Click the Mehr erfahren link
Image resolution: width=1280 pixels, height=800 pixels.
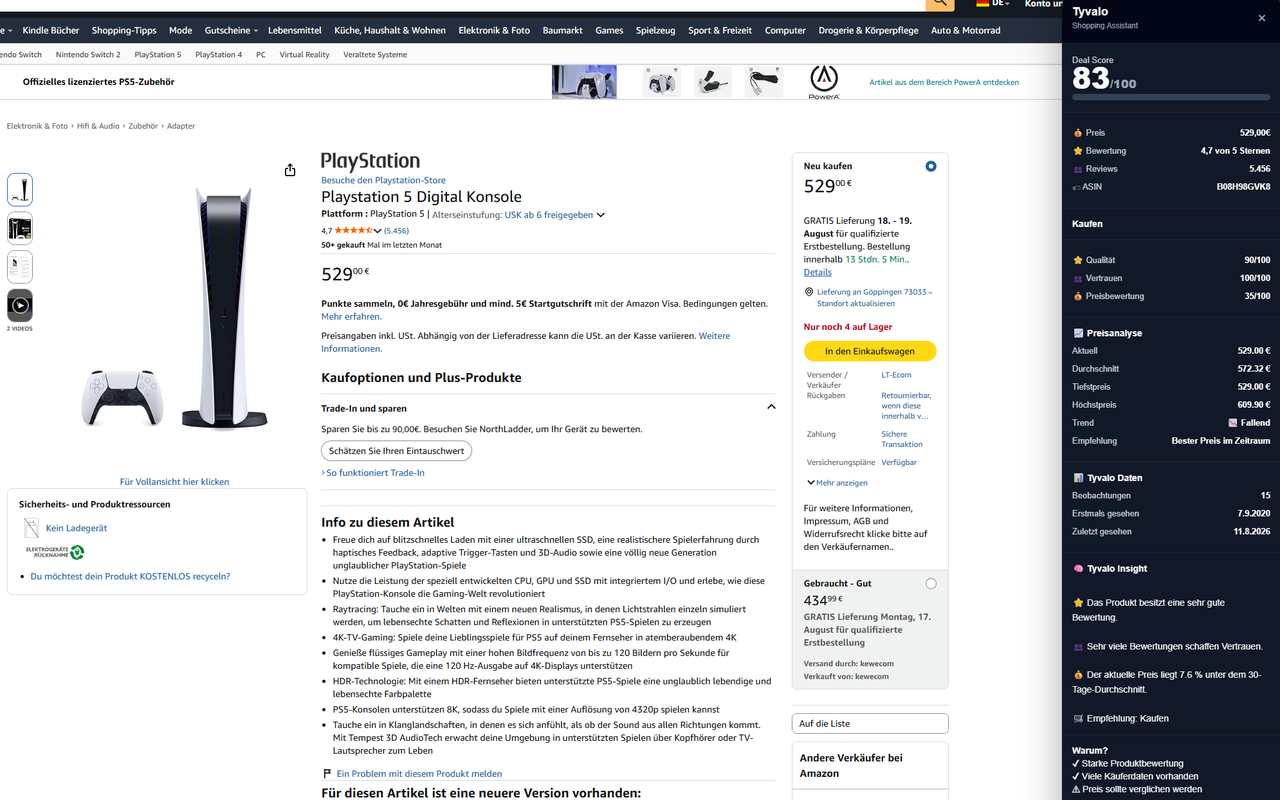(x=351, y=317)
